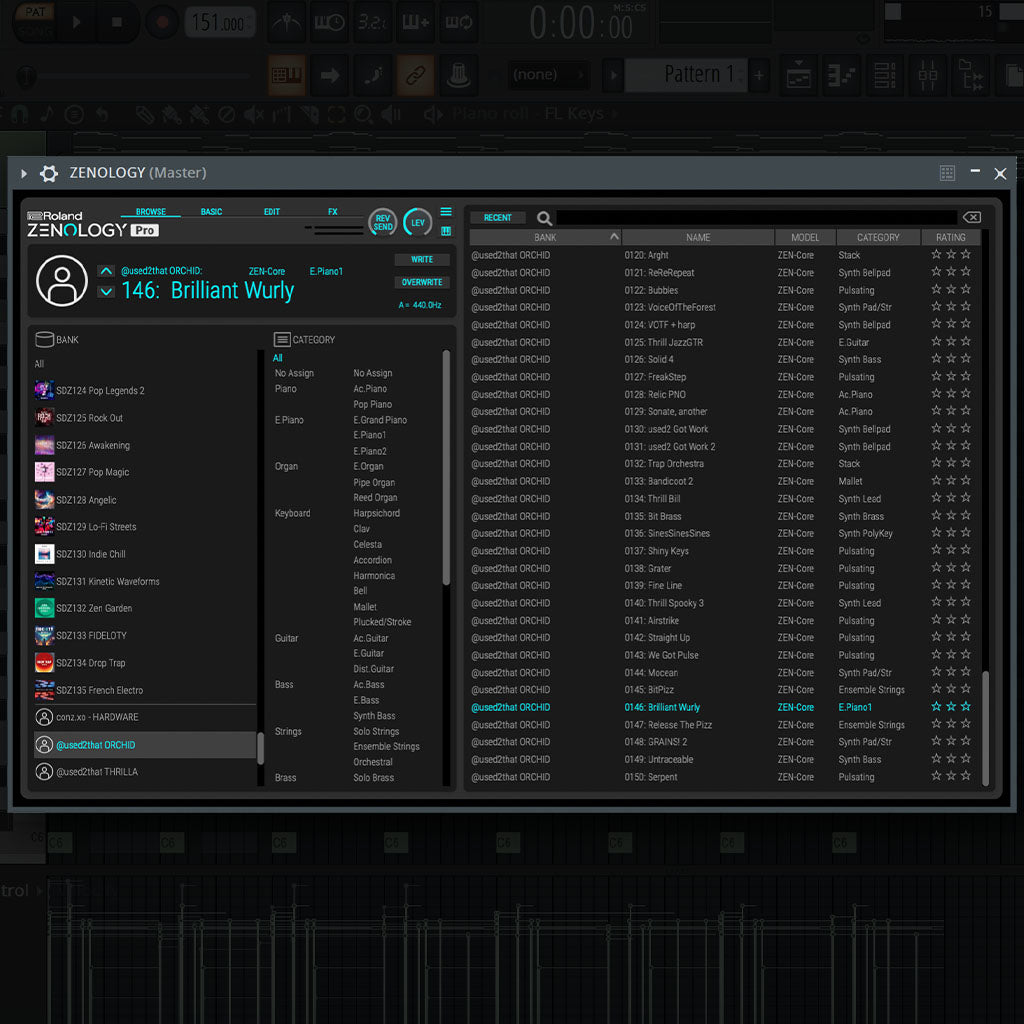Set third rating star for 0120: Arght
The height and width of the screenshot is (1024, 1024).
click(x=966, y=254)
